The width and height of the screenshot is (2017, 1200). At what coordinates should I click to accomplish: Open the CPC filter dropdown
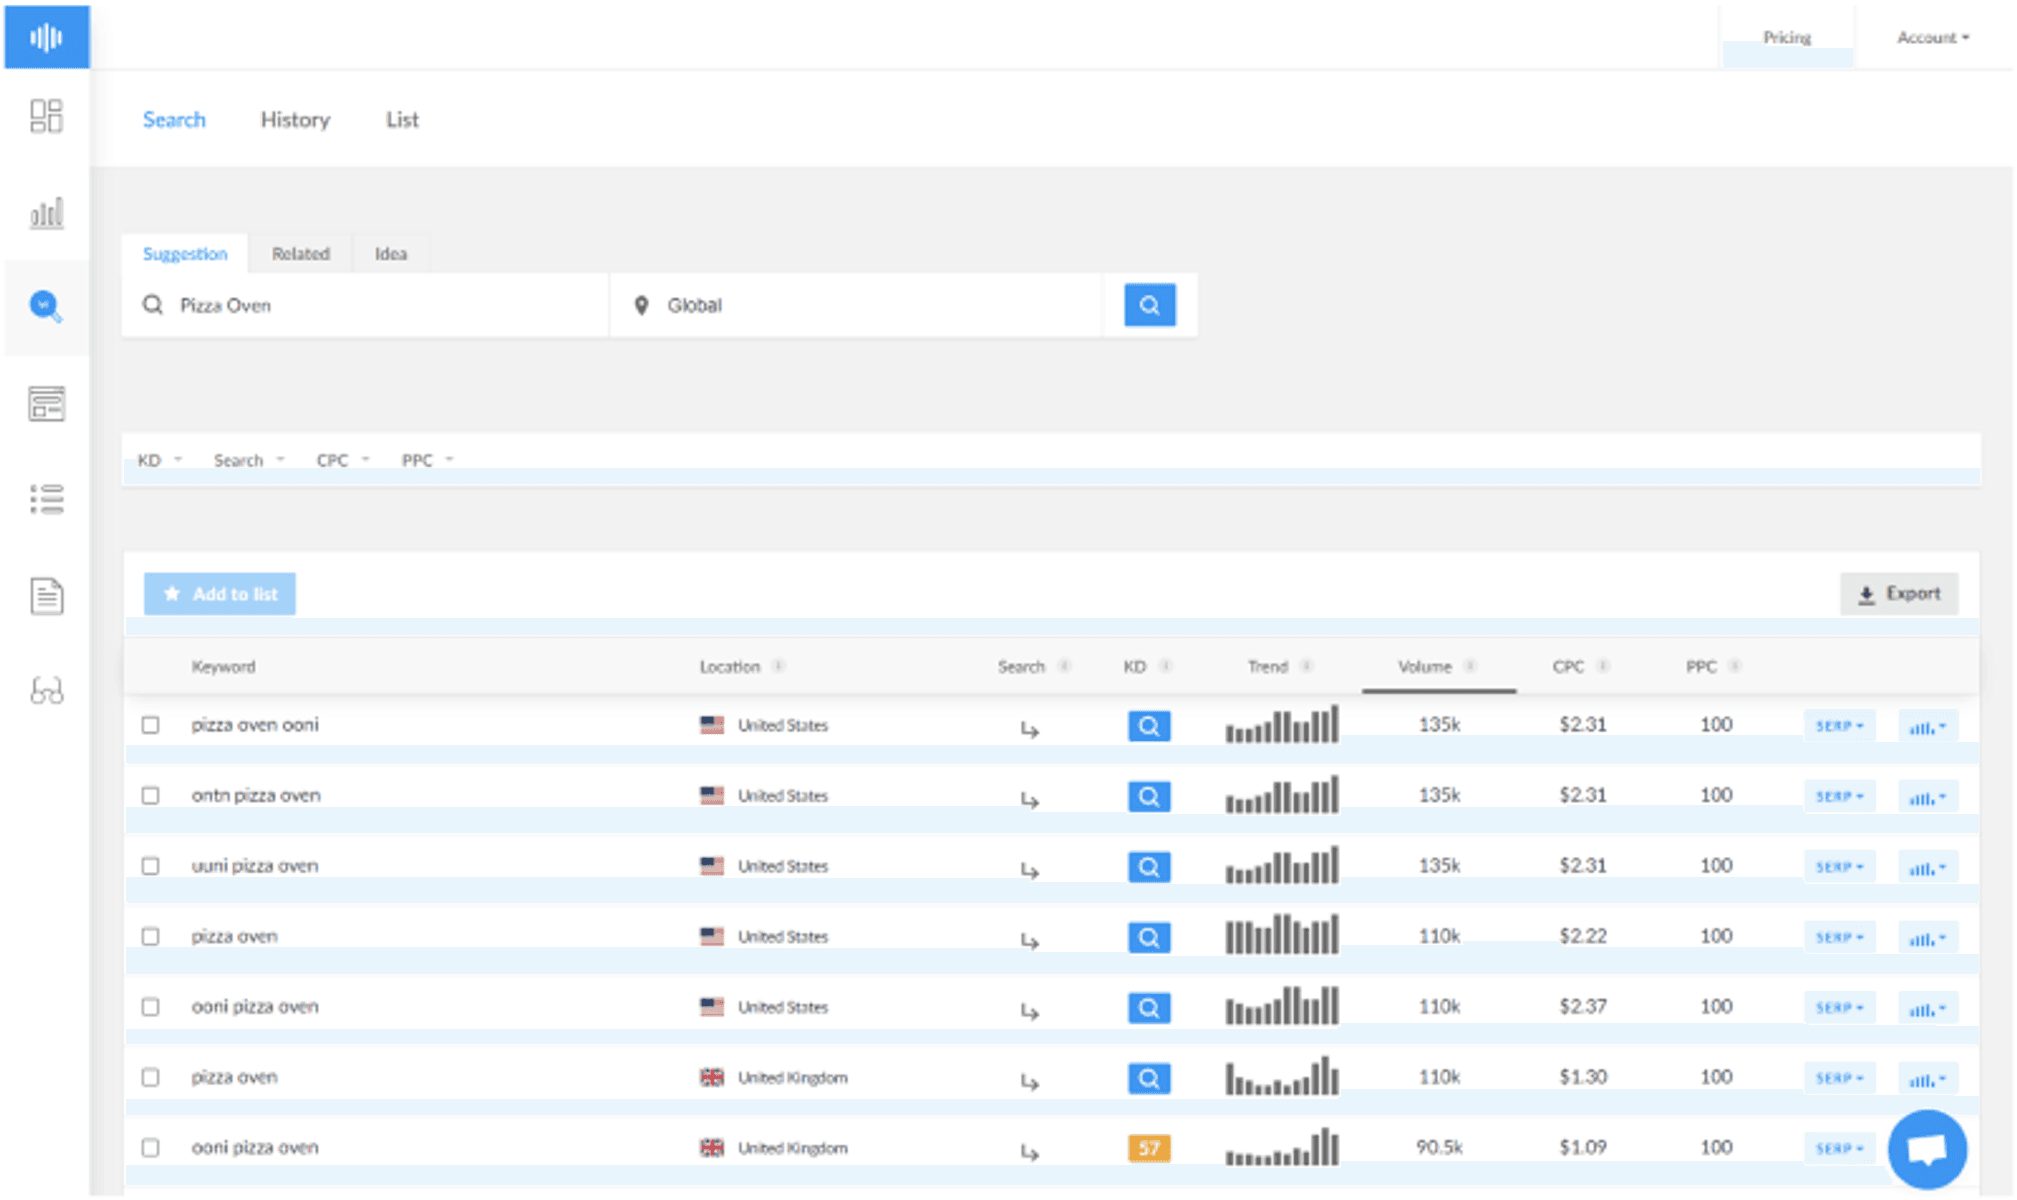343,460
